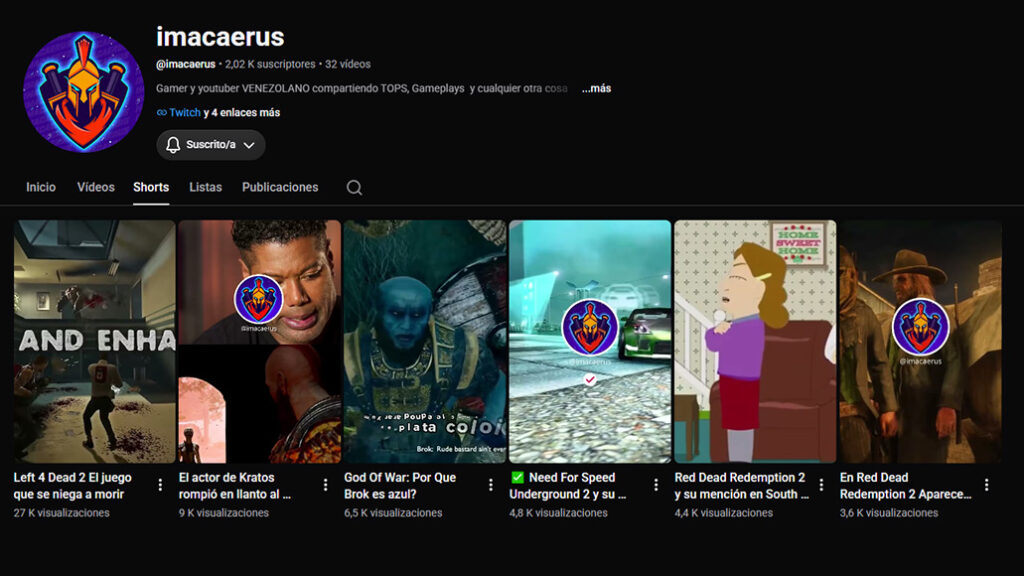
Task: Click the Gamer y youtuber VENEZOLANO description
Action: point(362,88)
